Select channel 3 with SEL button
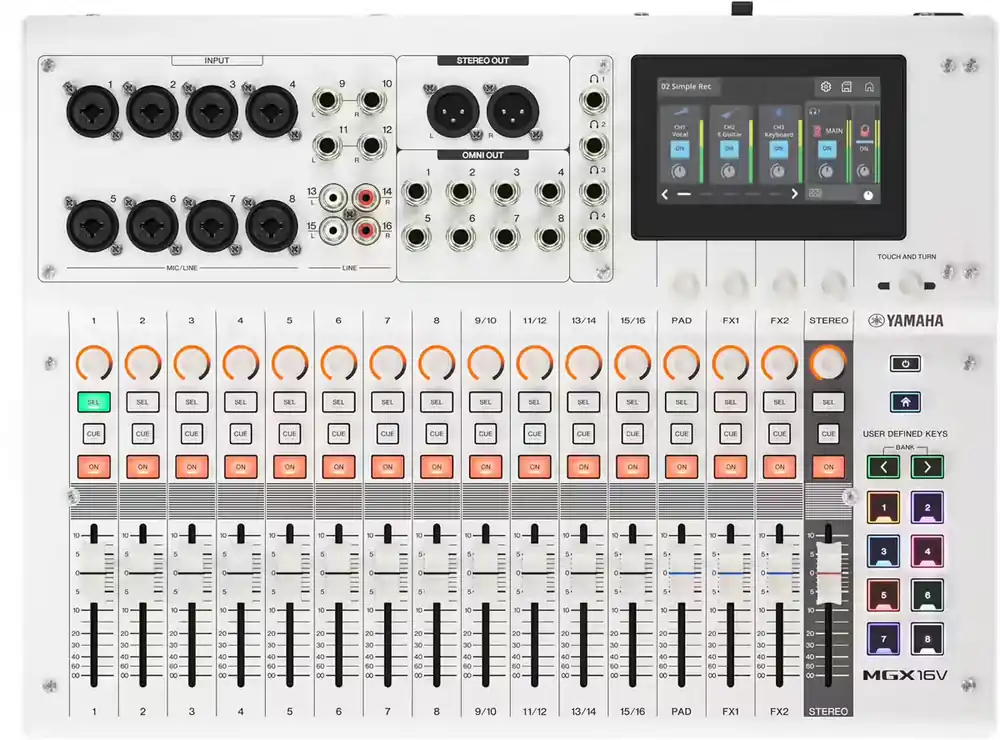1000x740 pixels. point(191,402)
